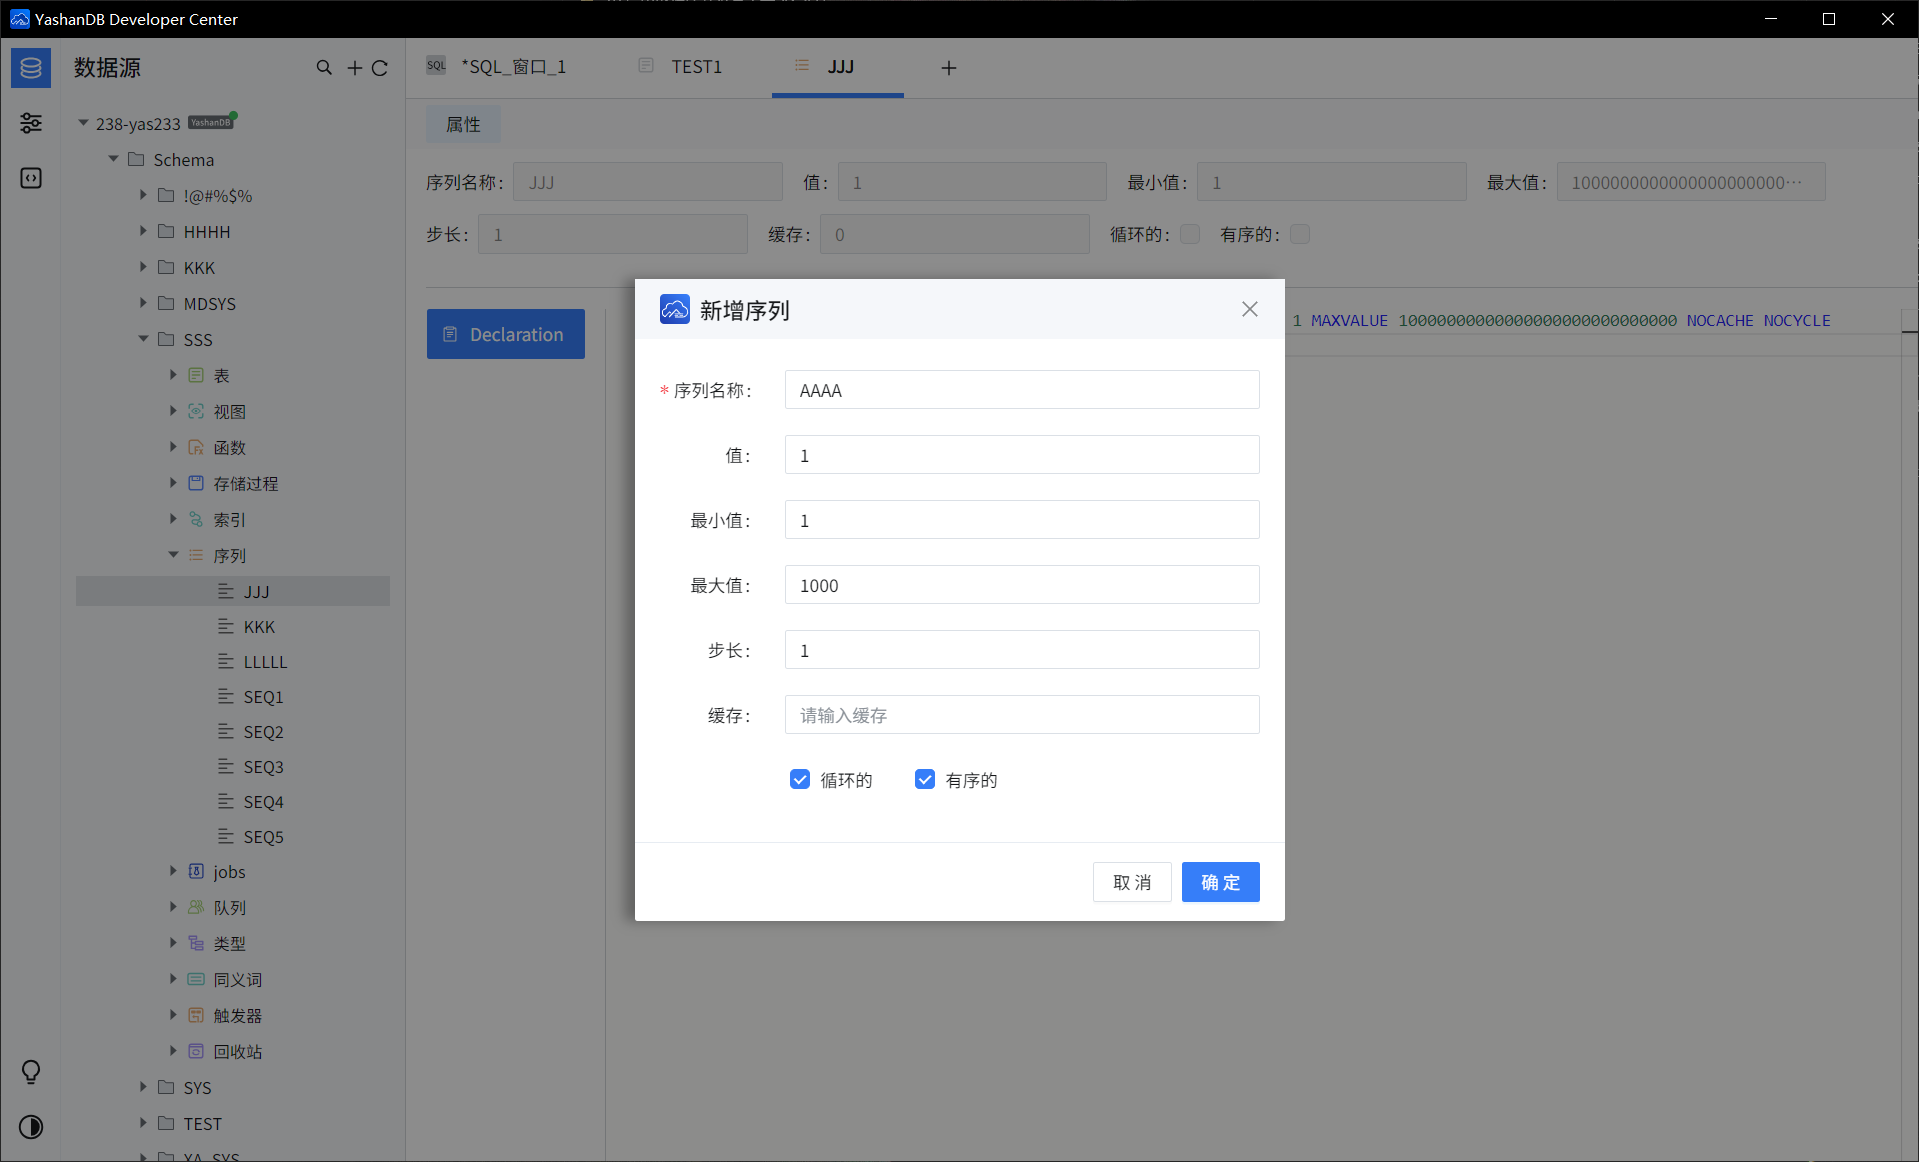Toggle the dark/light theme icon

click(x=31, y=1127)
